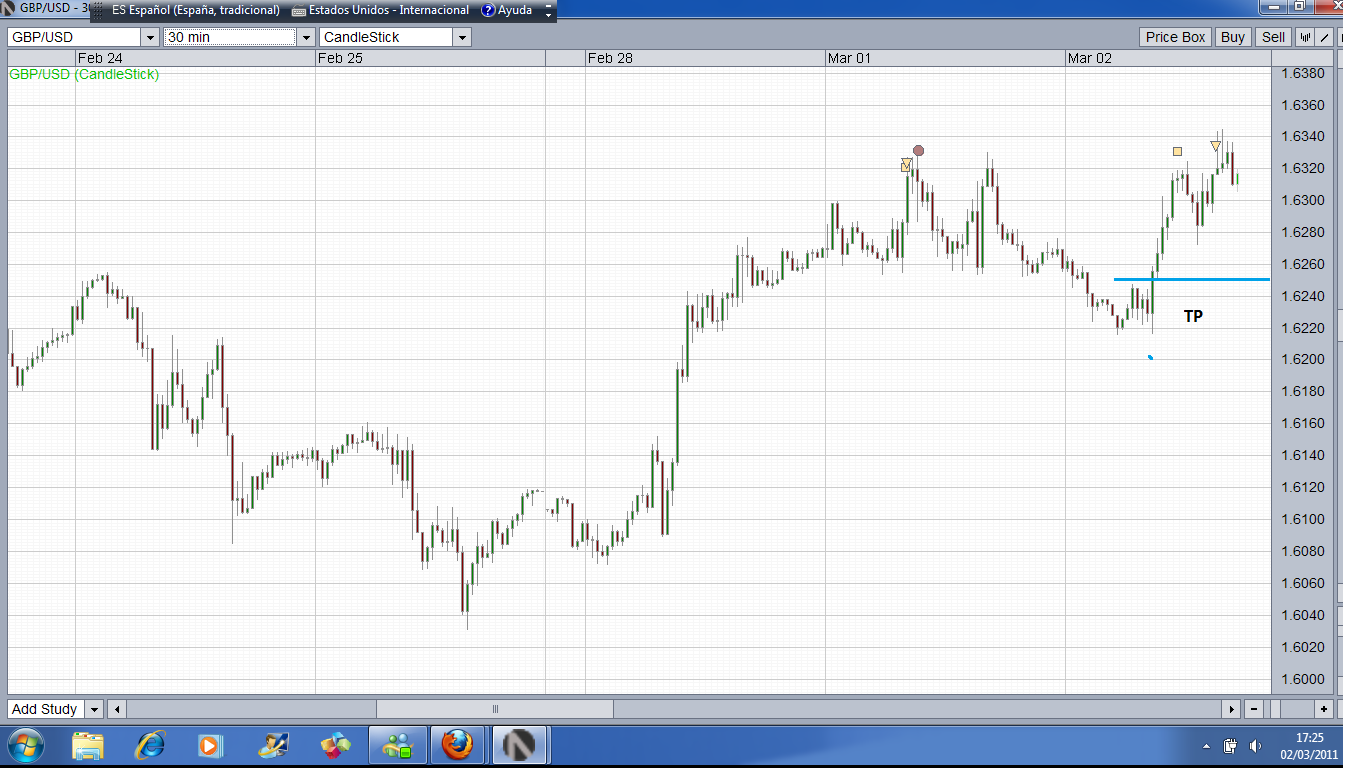Image resolution: width=1366 pixels, height=768 pixels.
Task: Click ES Español language bar item
Action: (187, 10)
